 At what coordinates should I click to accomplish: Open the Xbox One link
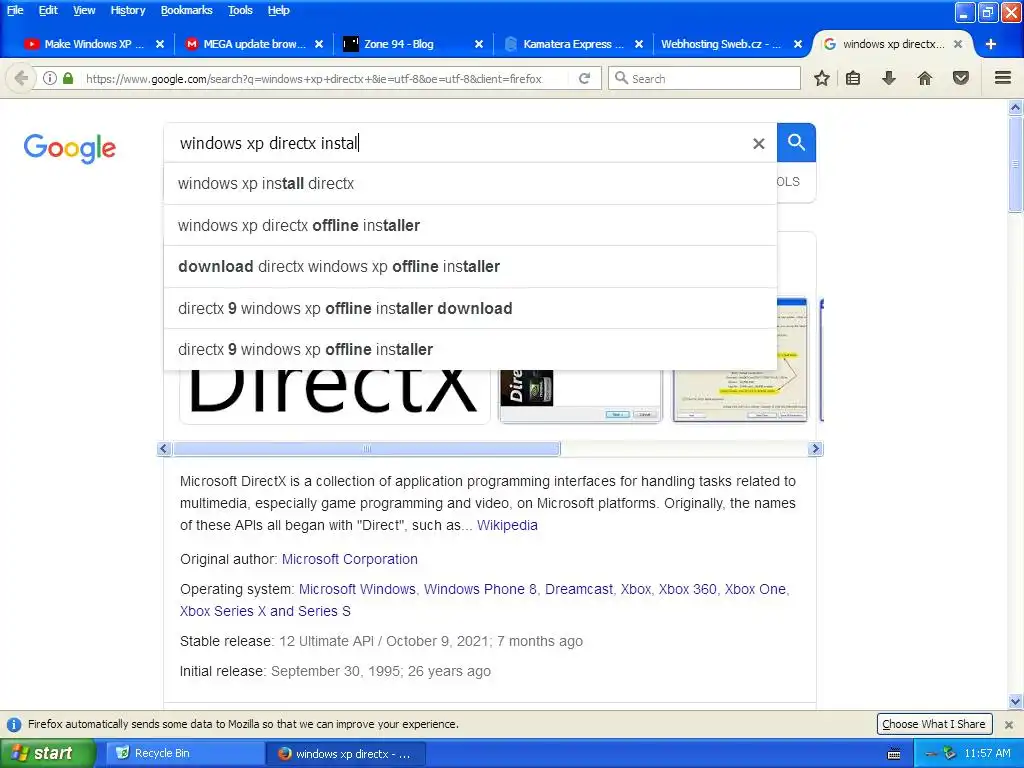pos(755,589)
